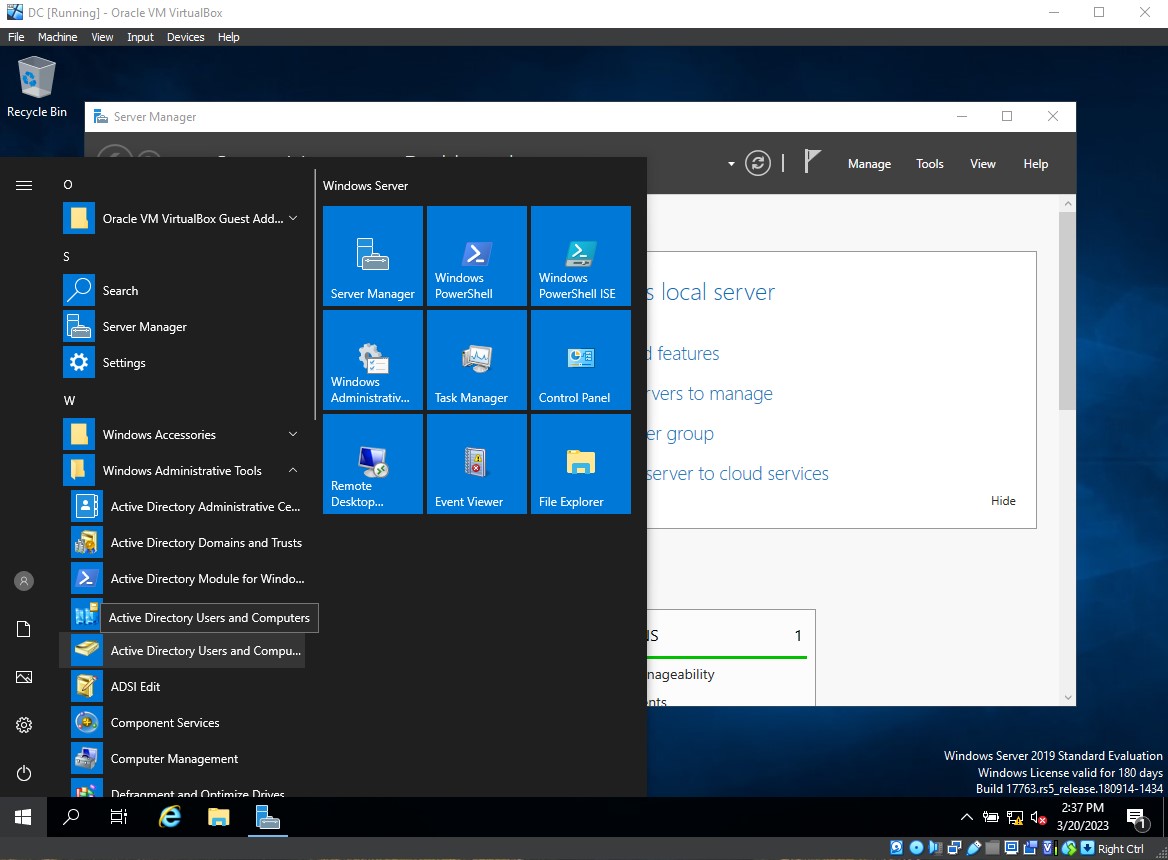Open the Server Manager breadcrumb dropdown arrow
1168x860 pixels.
pos(731,164)
